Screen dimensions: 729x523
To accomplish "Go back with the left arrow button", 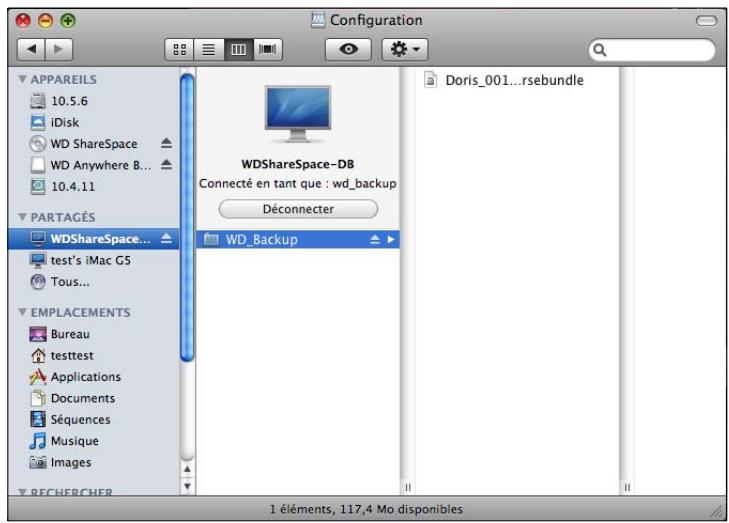I will click(31, 49).
